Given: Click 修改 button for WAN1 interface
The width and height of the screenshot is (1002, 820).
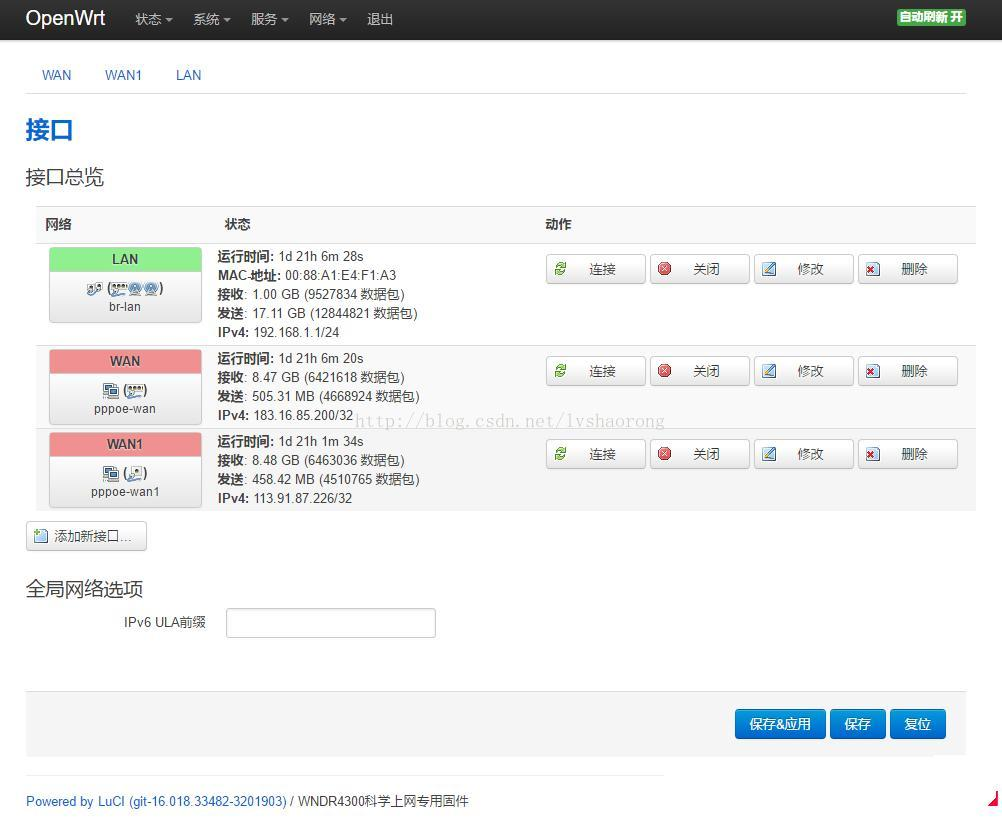Looking at the screenshot, I should click(x=804, y=454).
